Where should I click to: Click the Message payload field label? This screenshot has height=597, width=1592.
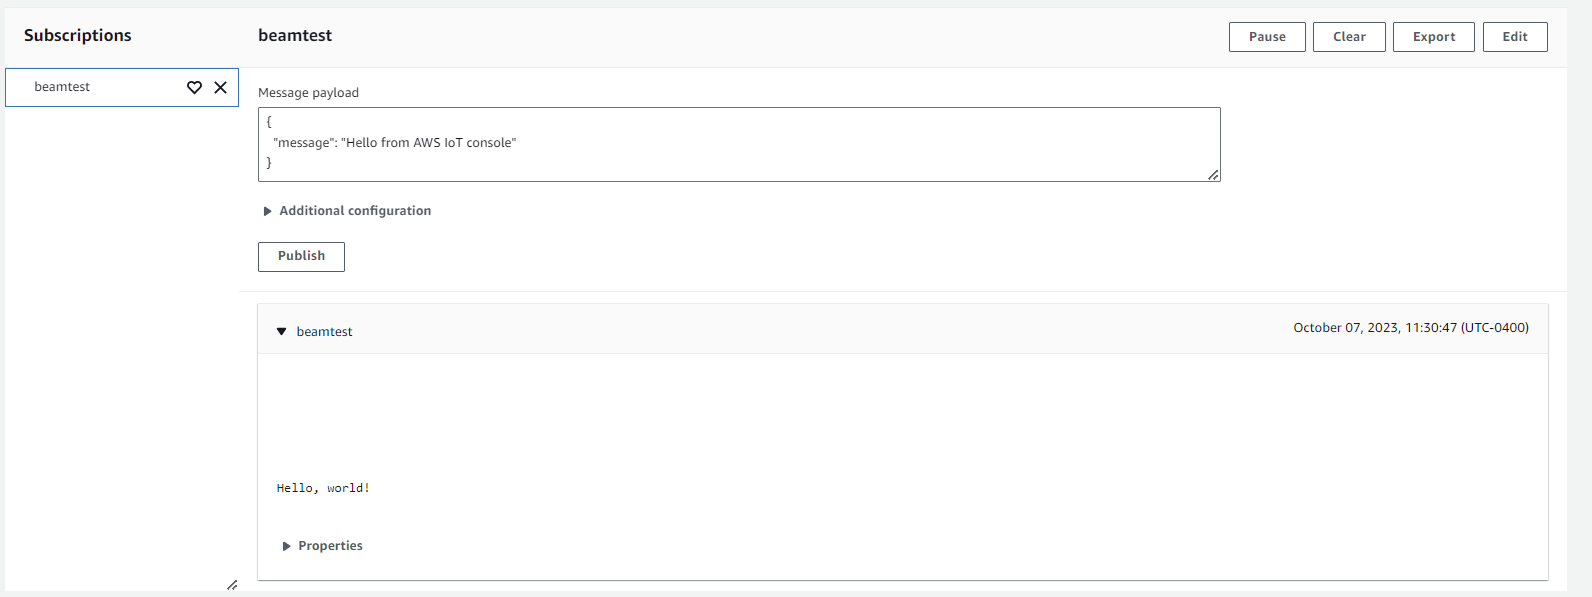[308, 93]
